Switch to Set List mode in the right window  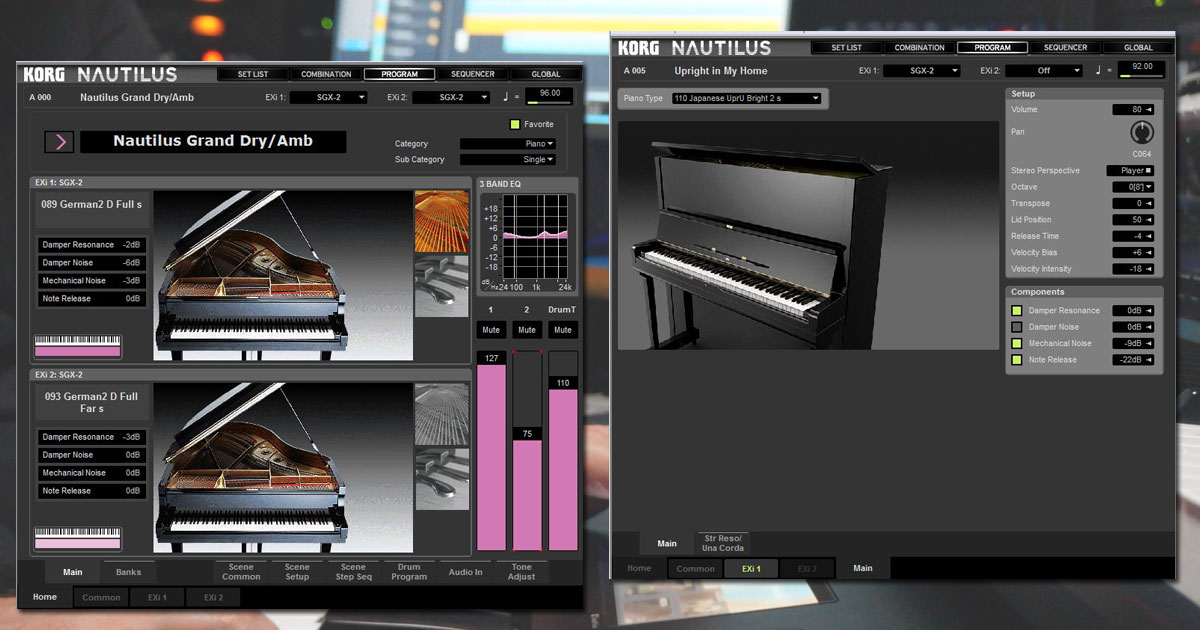click(x=846, y=48)
